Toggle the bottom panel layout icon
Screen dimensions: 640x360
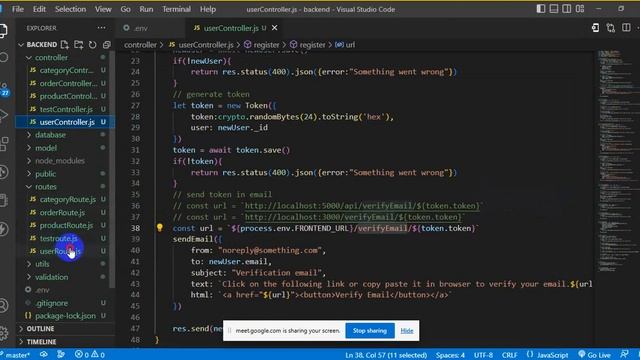[x=554, y=9]
